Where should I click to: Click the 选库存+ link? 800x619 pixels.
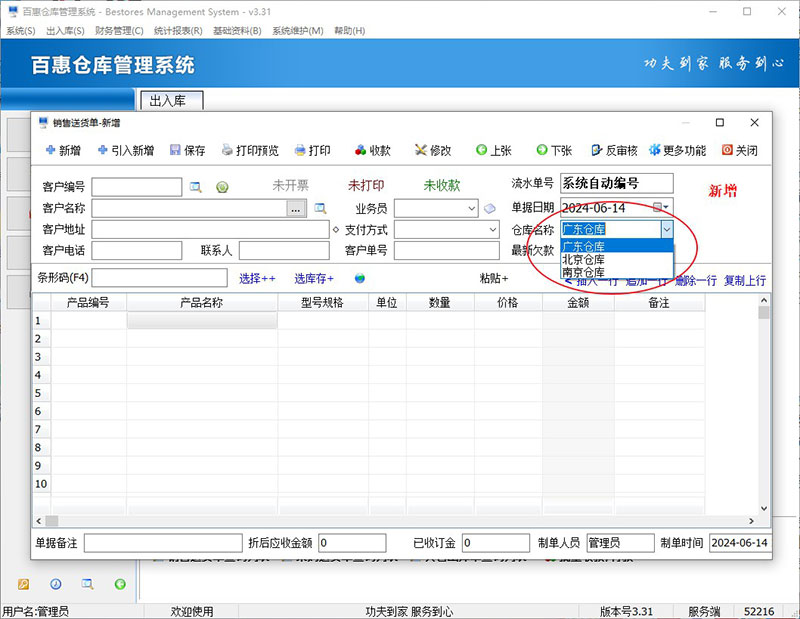click(x=314, y=279)
